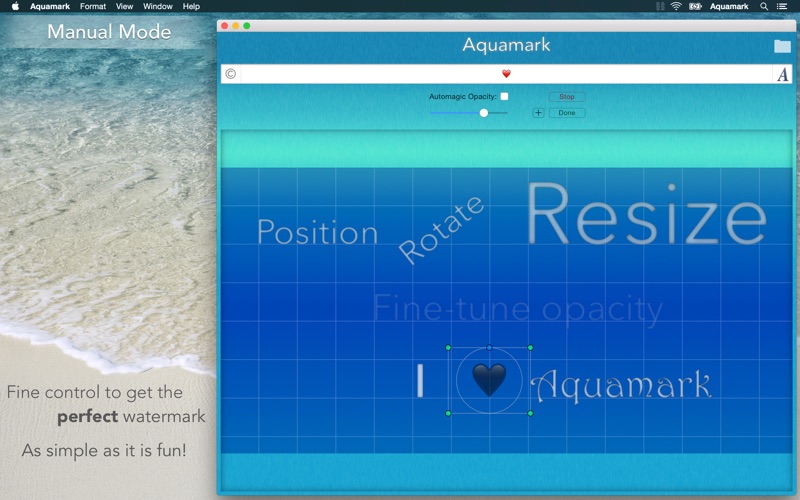Open the Aquamark app menu

(x=49, y=6)
